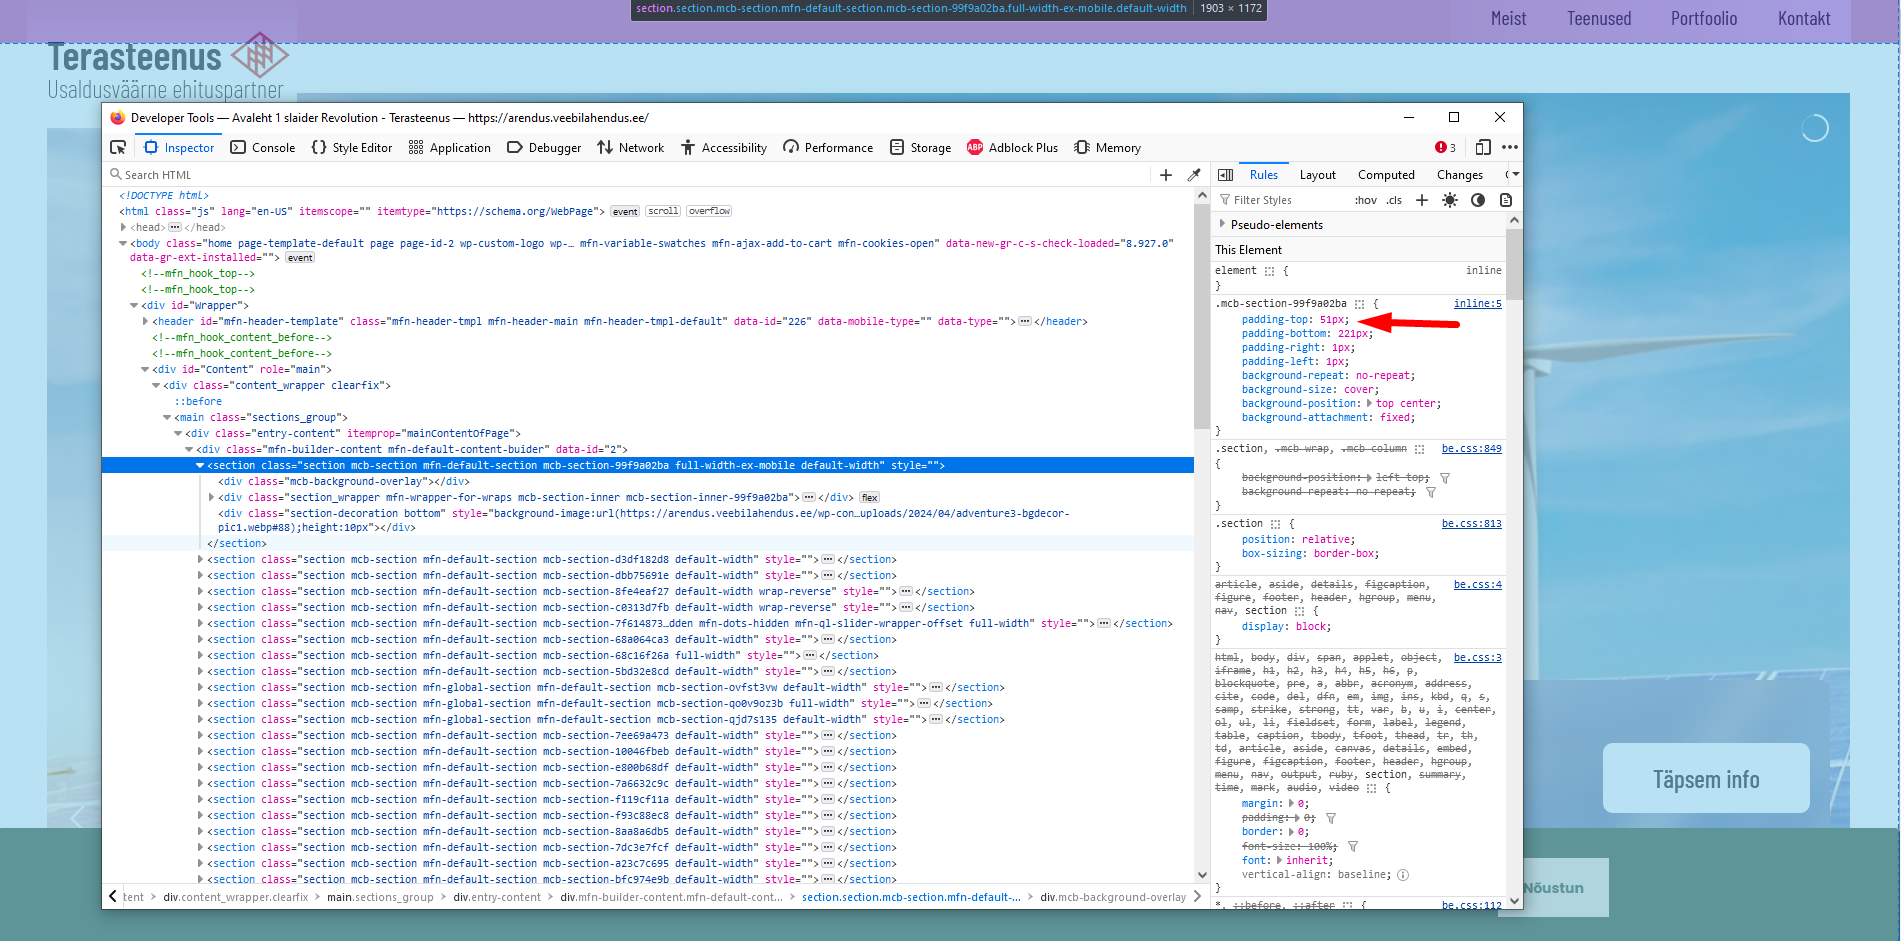Image resolution: width=1901 pixels, height=941 pixels.
Task: Click the Täpsem info button on webpage
Action: (1706, 778)
